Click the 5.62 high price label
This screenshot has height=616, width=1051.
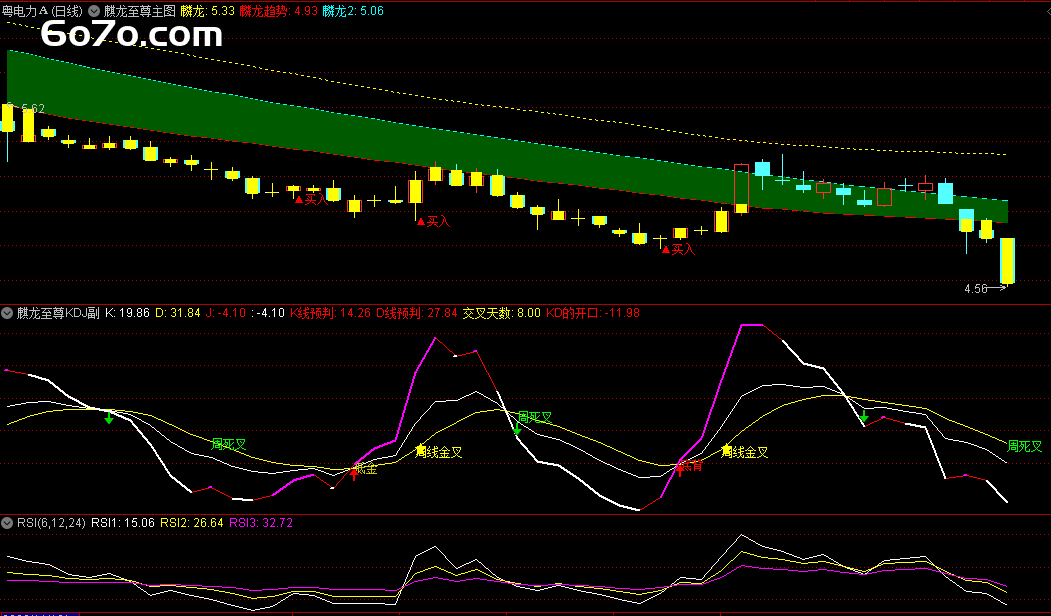(x=33, y=108)
